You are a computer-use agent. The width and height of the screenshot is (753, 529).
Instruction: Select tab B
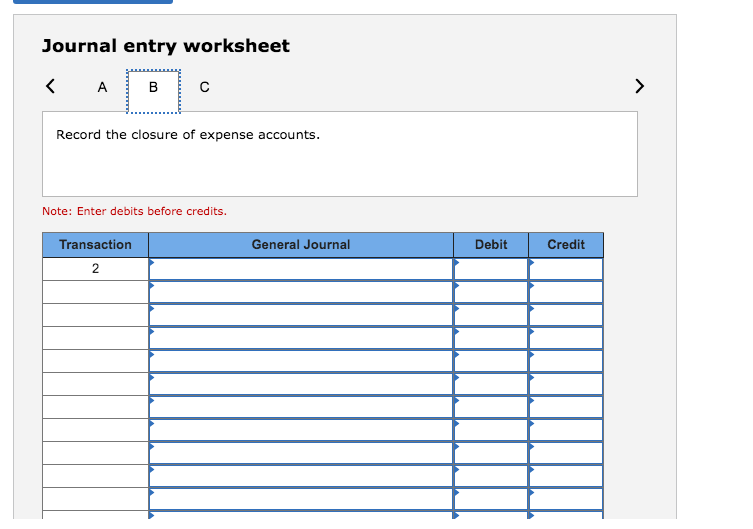(x=153, y=91)
